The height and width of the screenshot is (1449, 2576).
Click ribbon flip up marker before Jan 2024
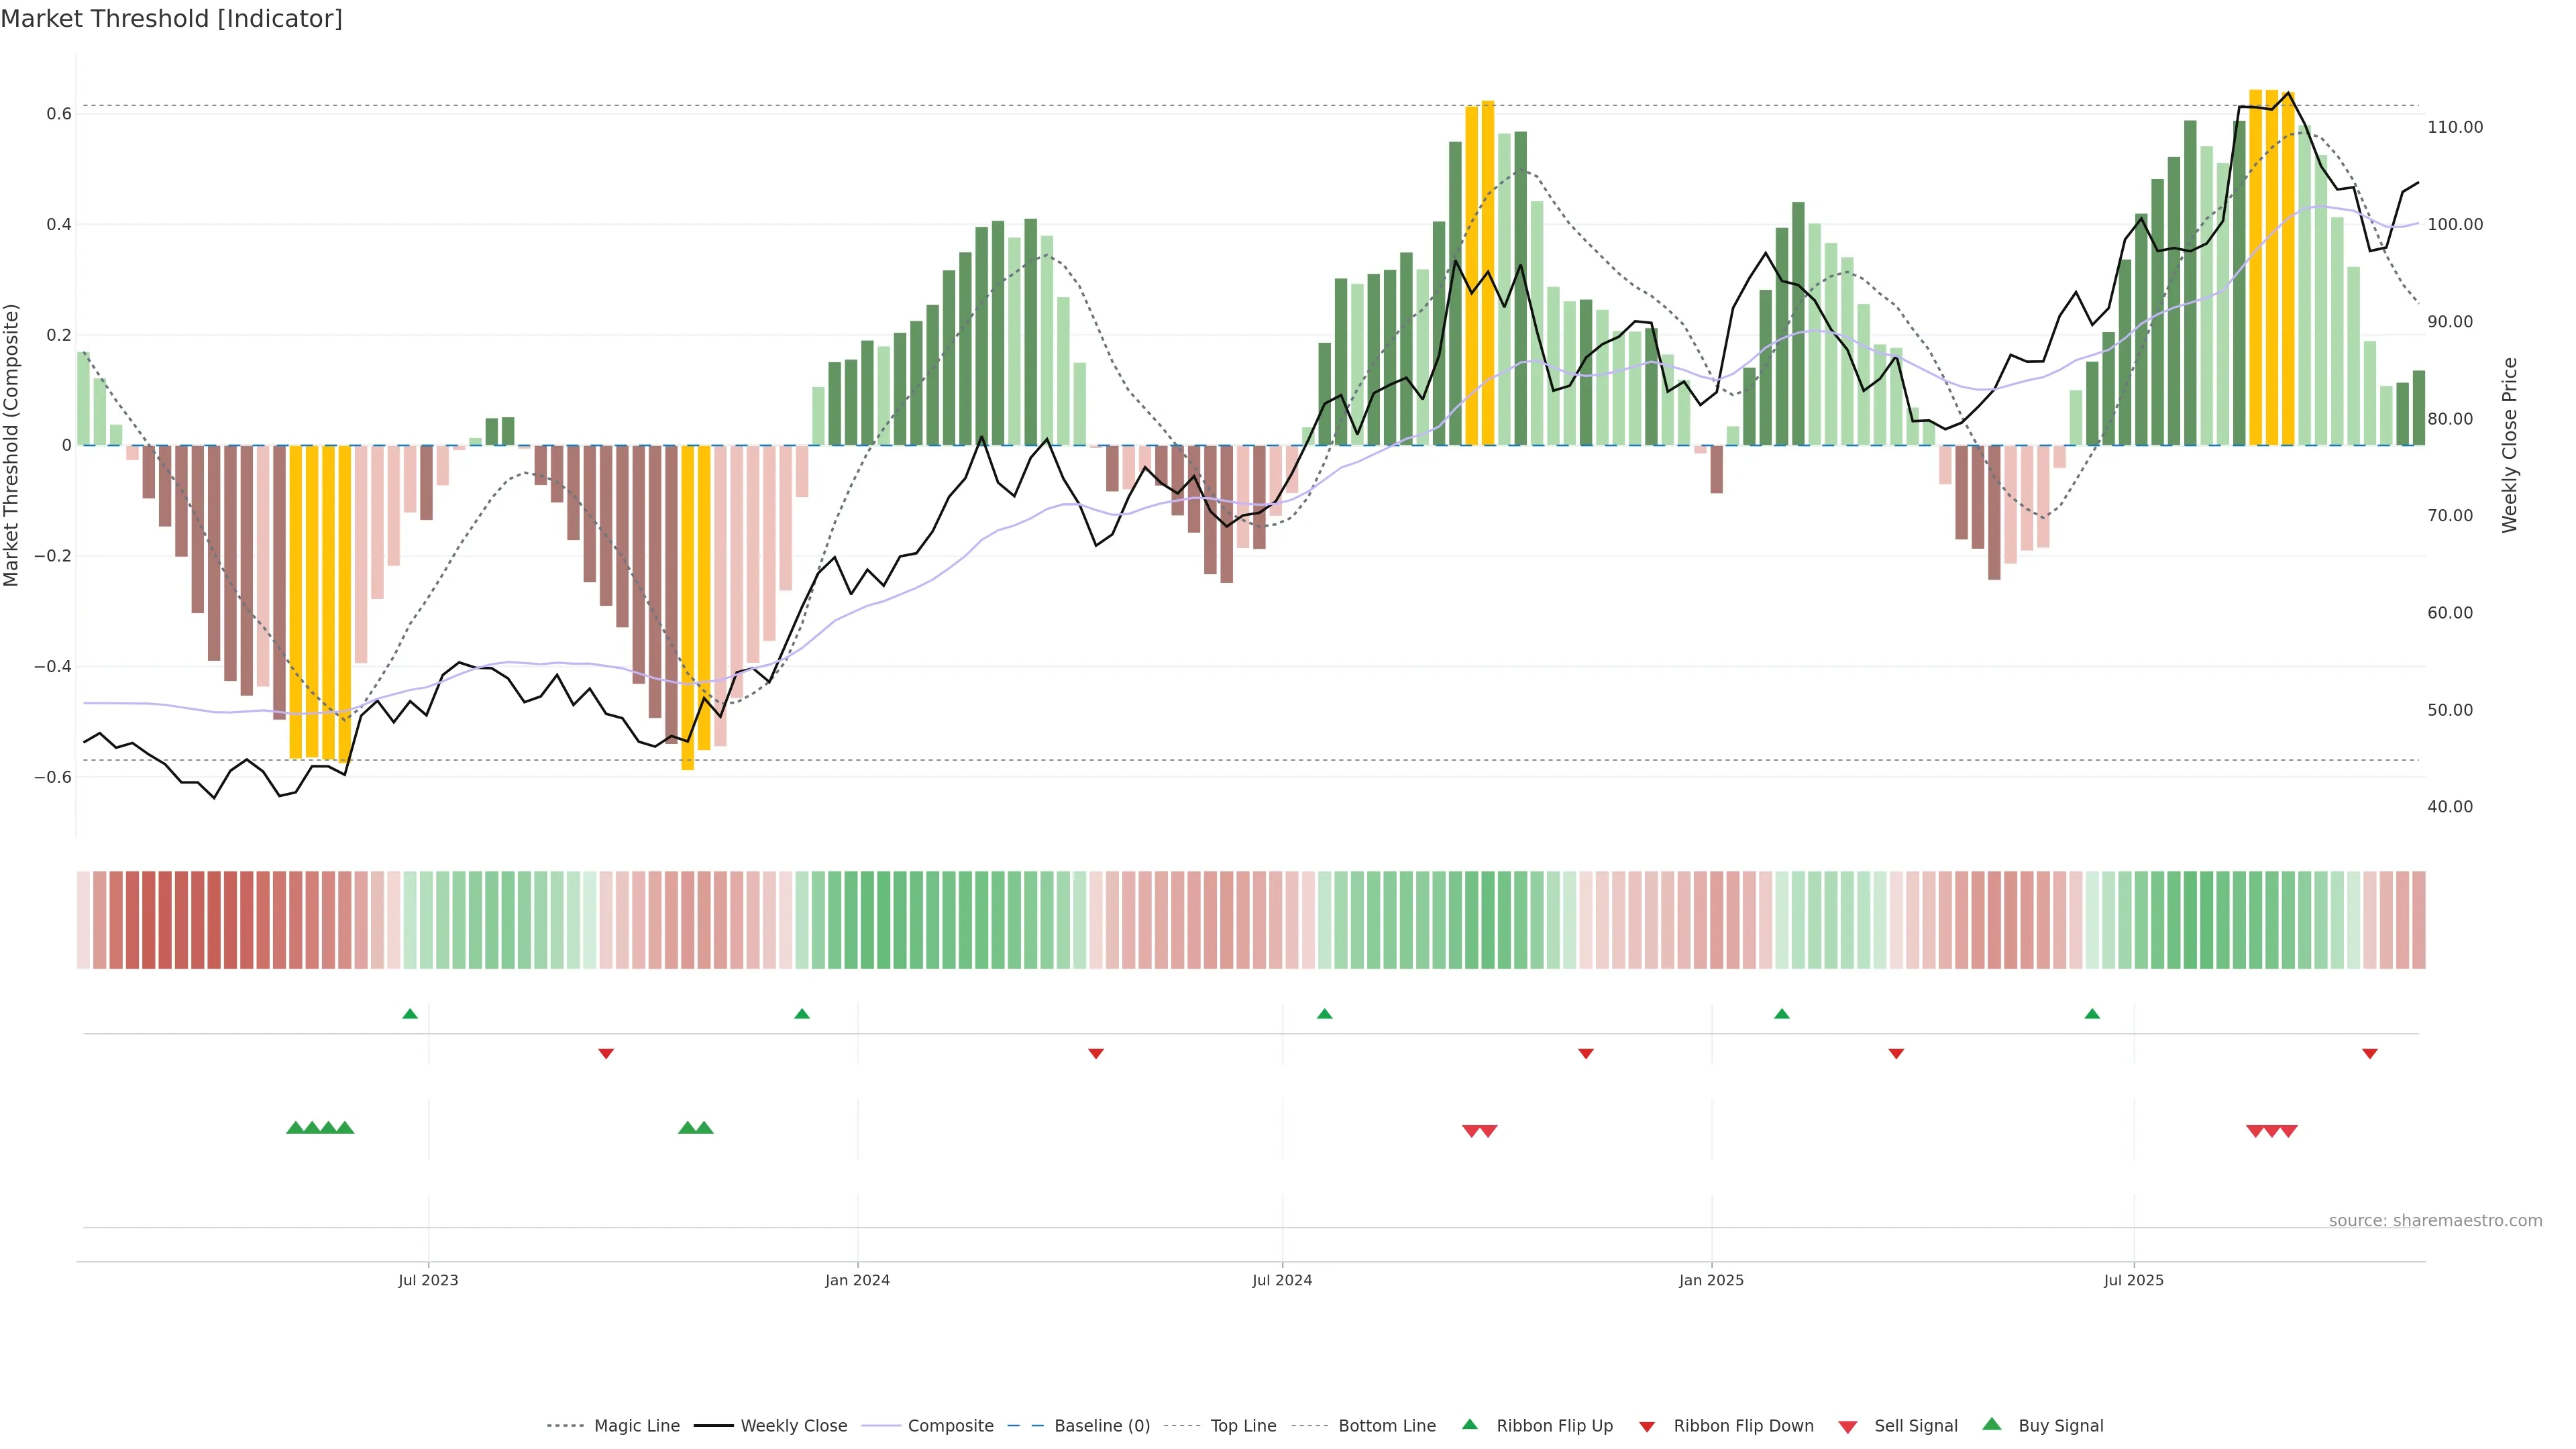coord(802,1014)
